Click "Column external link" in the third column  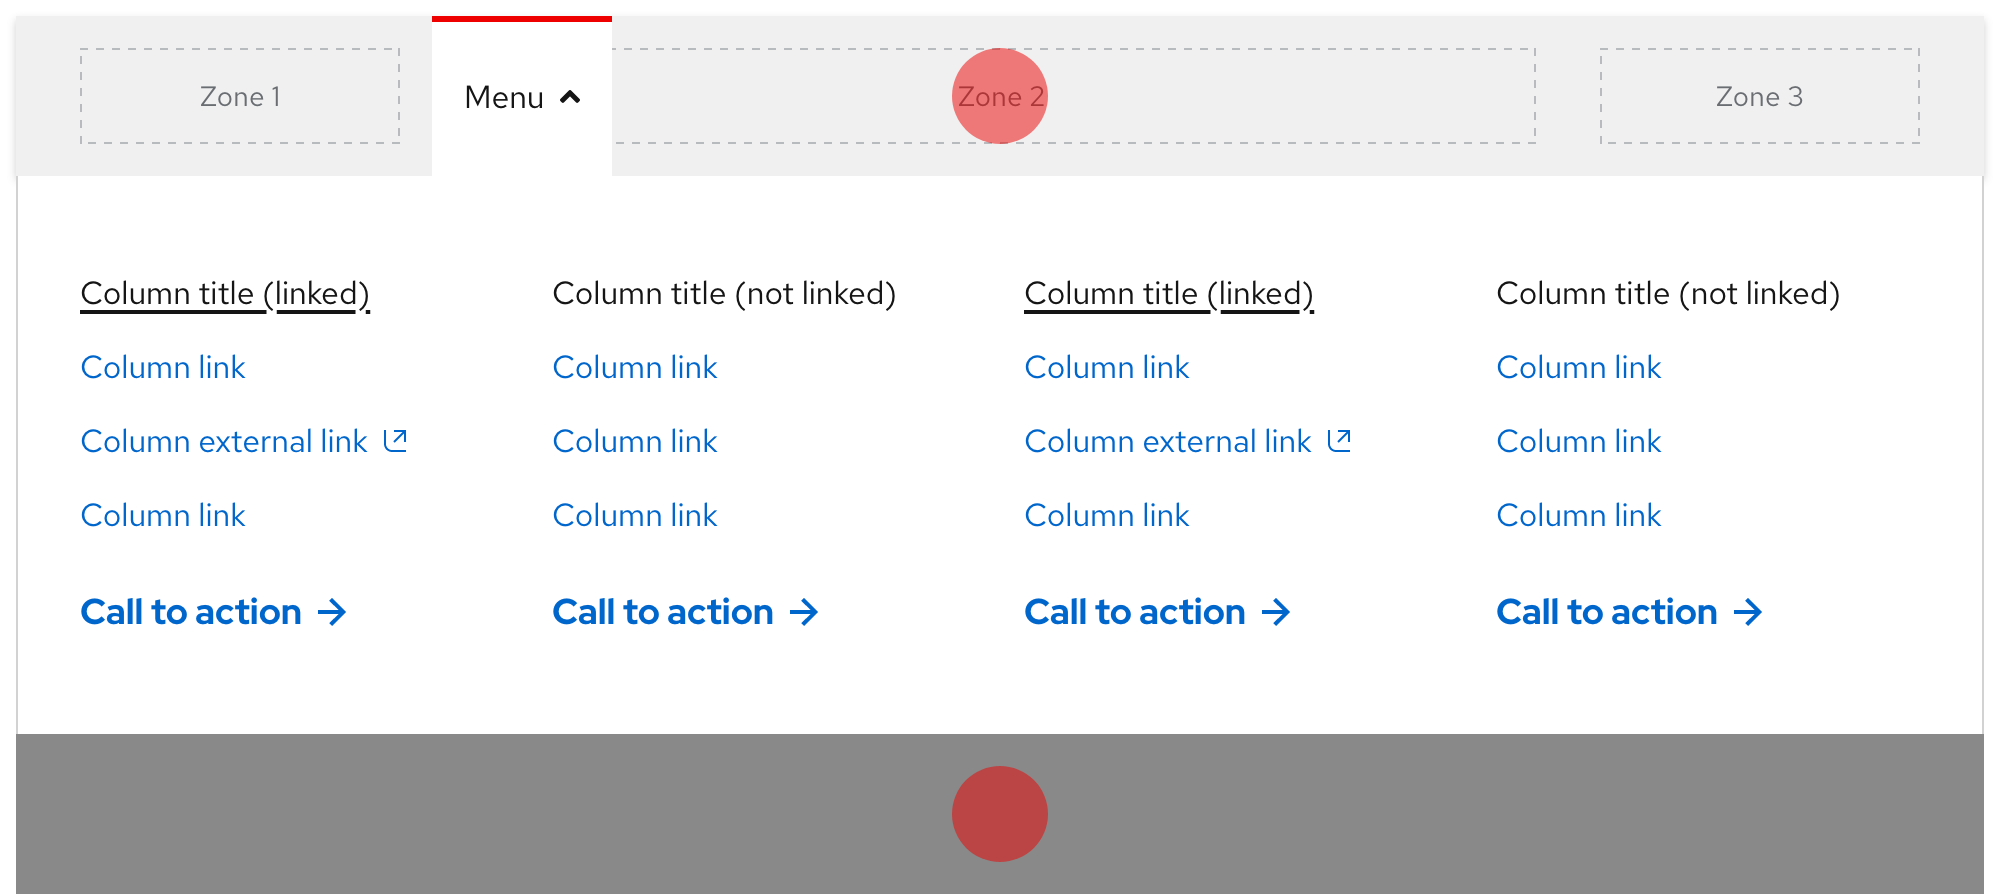point(1166,440)
